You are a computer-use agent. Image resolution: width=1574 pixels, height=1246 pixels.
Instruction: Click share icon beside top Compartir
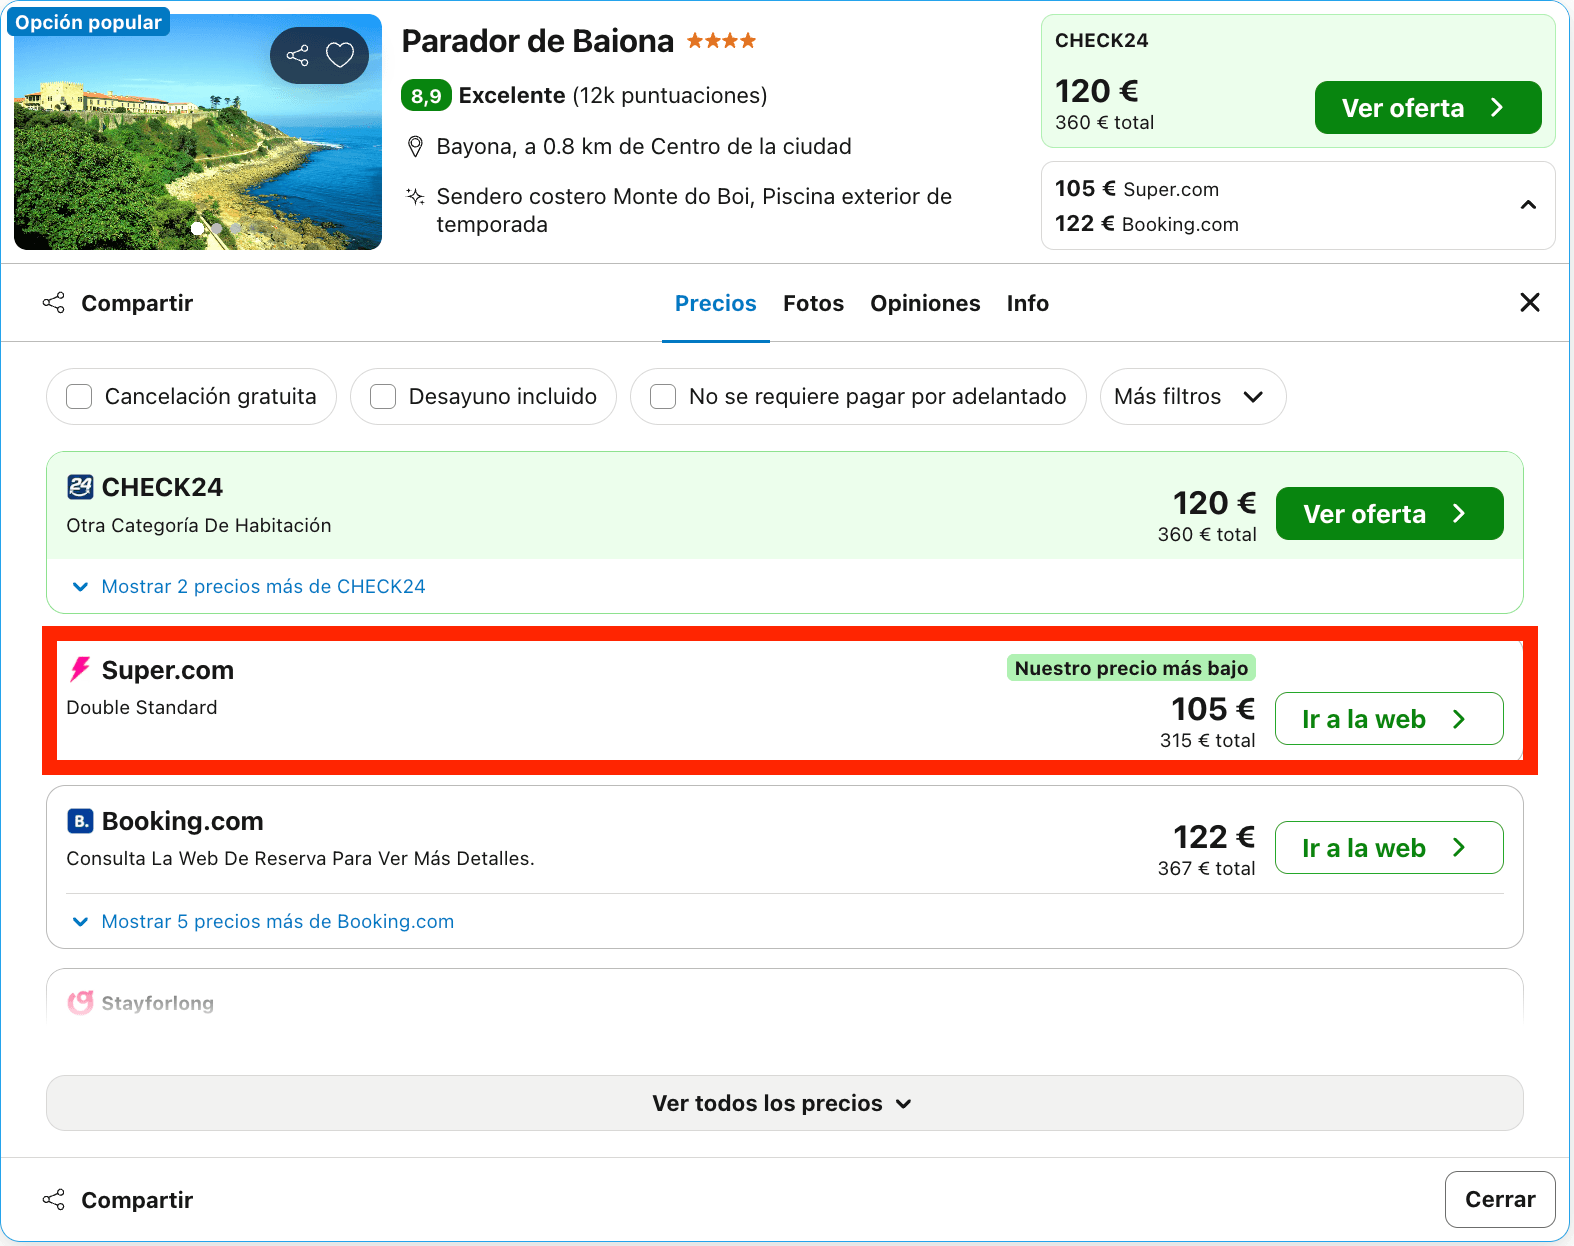[x=54, y=303]
